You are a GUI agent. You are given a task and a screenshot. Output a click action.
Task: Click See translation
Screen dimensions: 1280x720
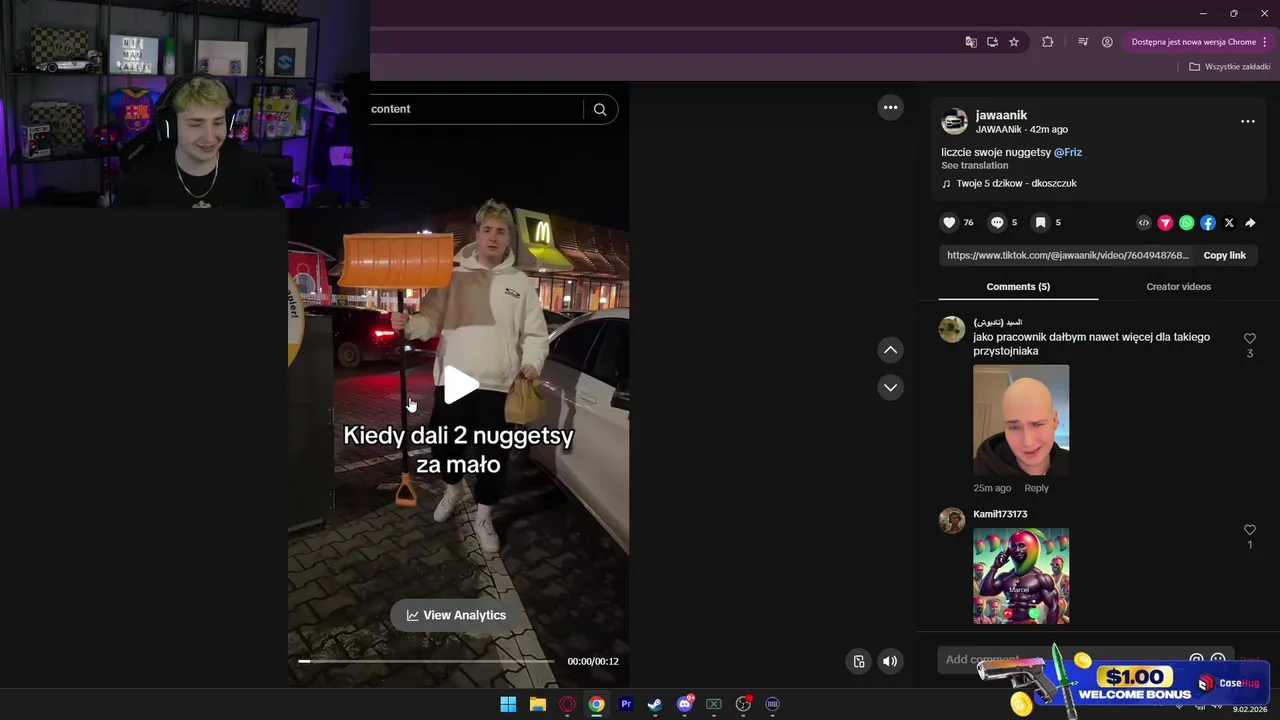click(x=974, y=166)
